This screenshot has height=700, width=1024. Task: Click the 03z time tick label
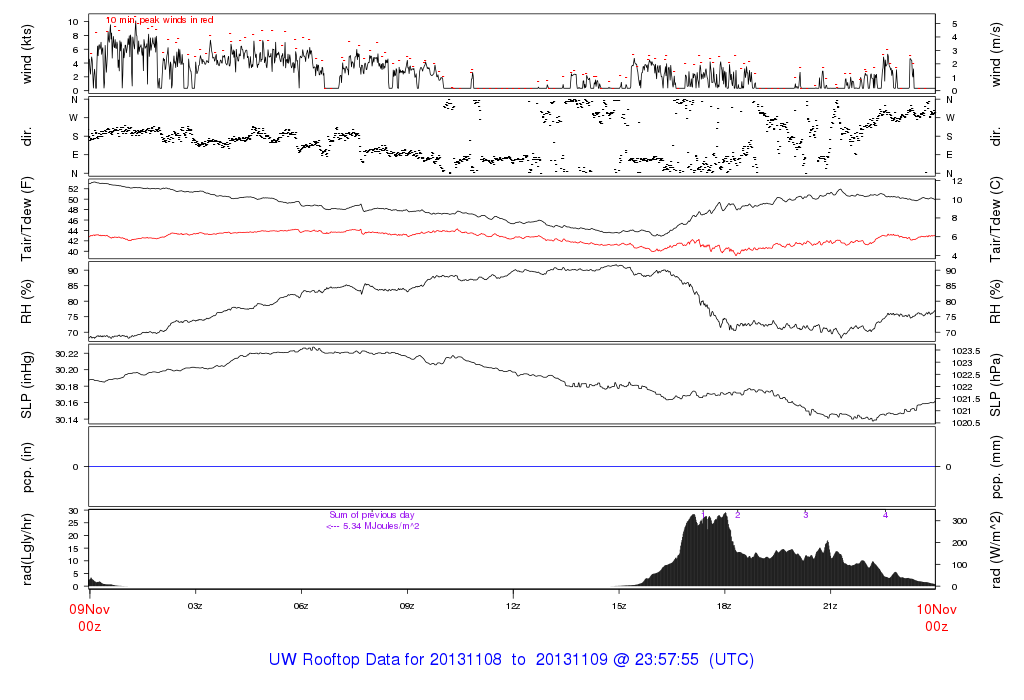coord(195,606)
